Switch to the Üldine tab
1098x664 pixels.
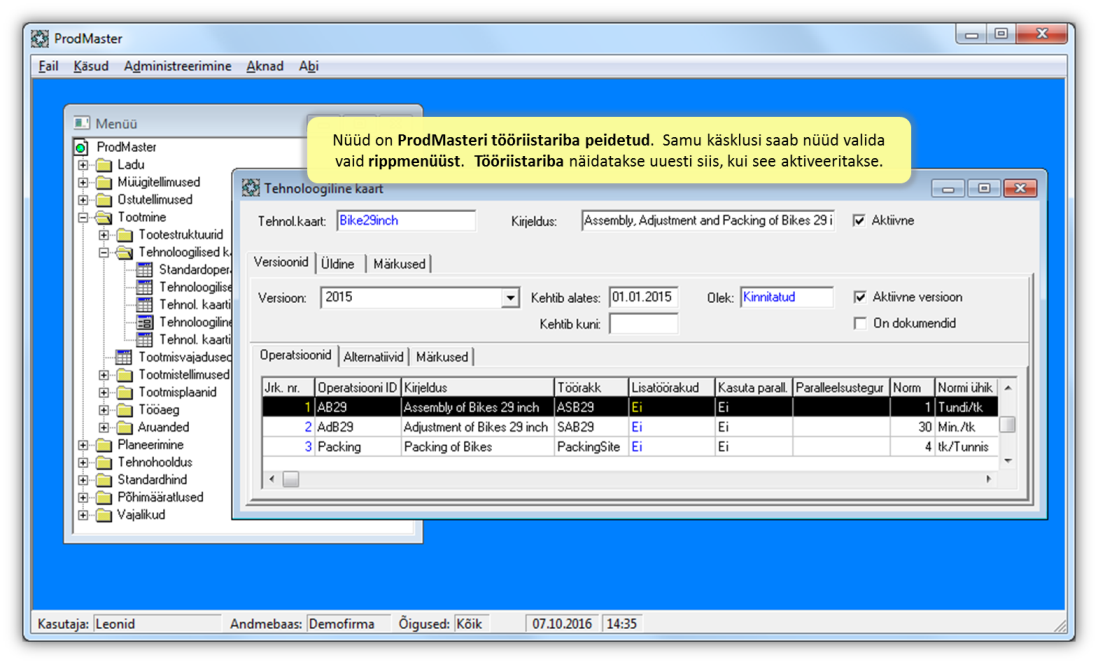point(338,264)
